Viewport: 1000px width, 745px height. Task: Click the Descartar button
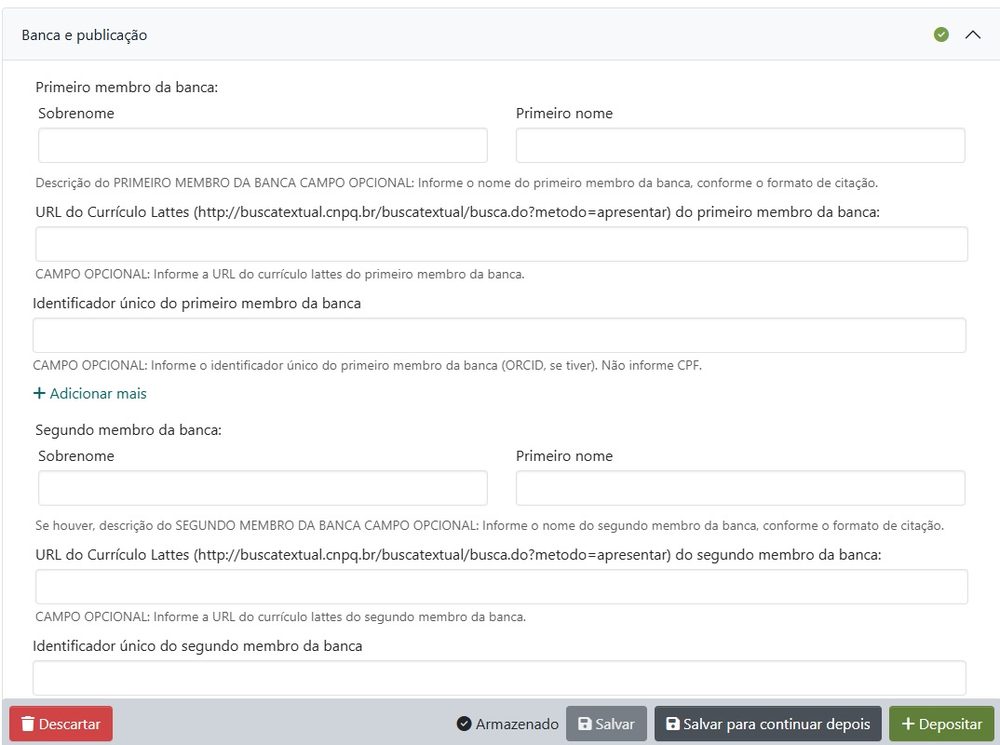coord(61,724)
